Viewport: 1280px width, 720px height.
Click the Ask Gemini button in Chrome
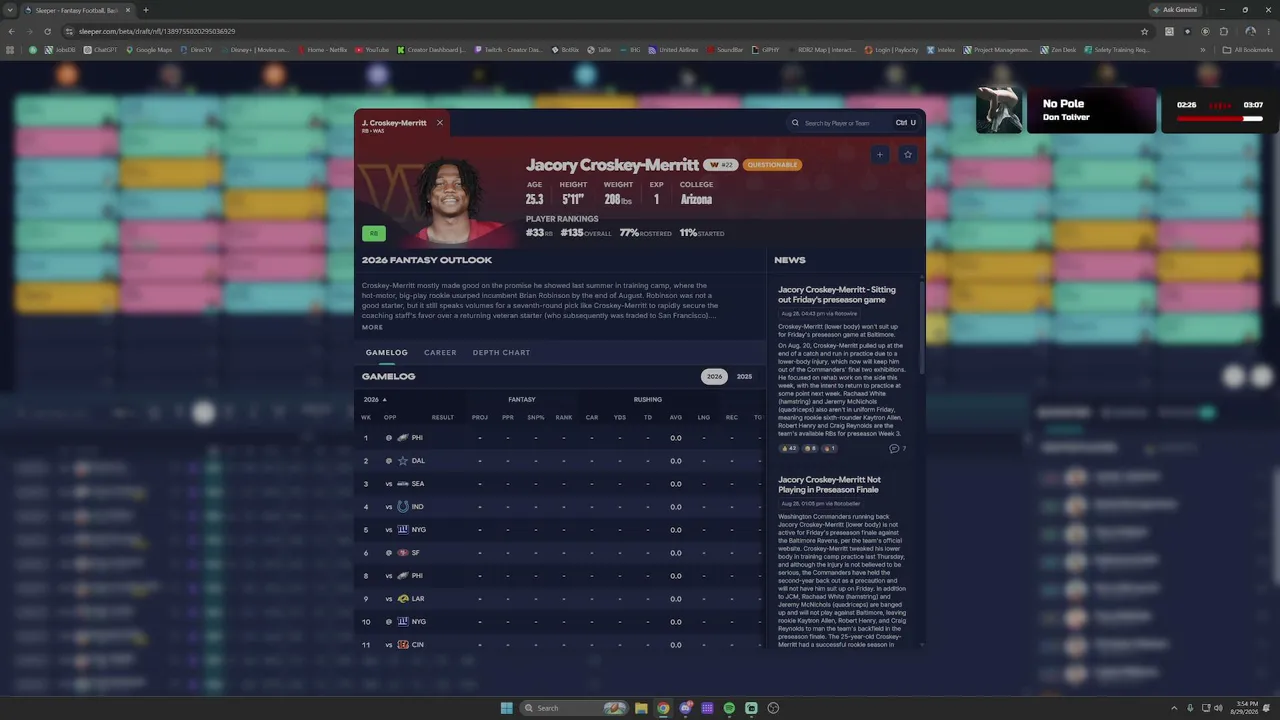[x=1175, y=10]
